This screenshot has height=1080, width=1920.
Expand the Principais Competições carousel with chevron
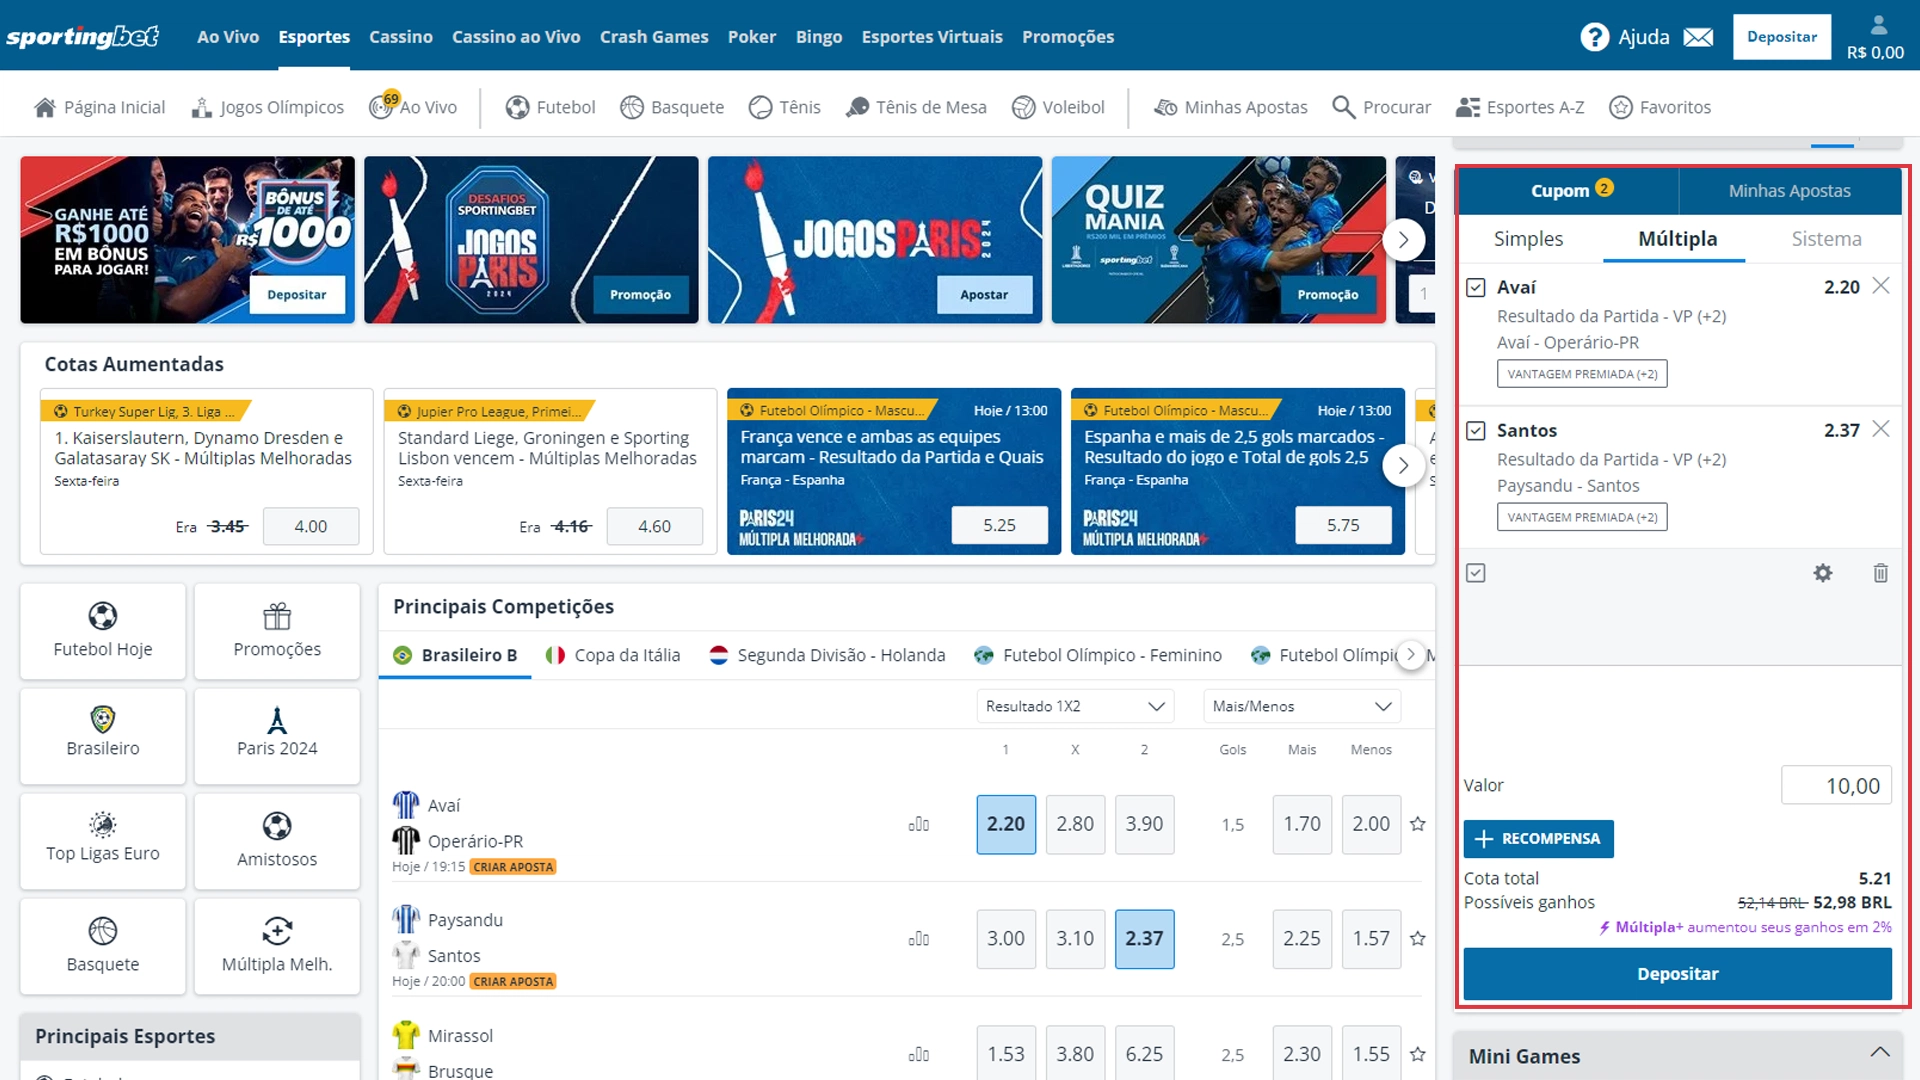(1411, 655)
